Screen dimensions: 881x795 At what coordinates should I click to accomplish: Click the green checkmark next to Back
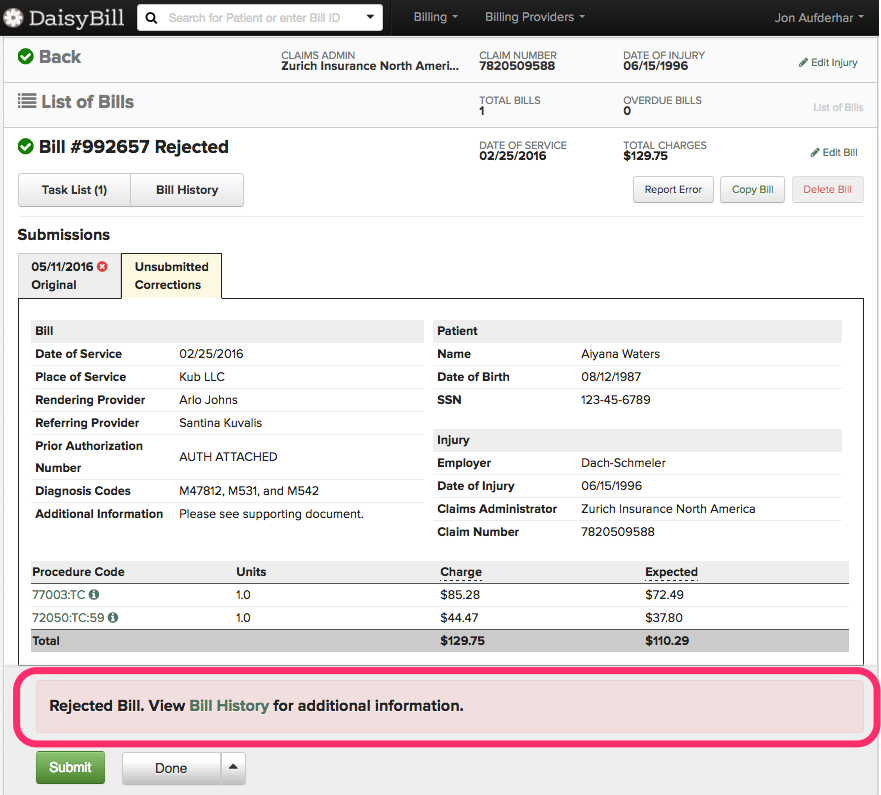25,57
